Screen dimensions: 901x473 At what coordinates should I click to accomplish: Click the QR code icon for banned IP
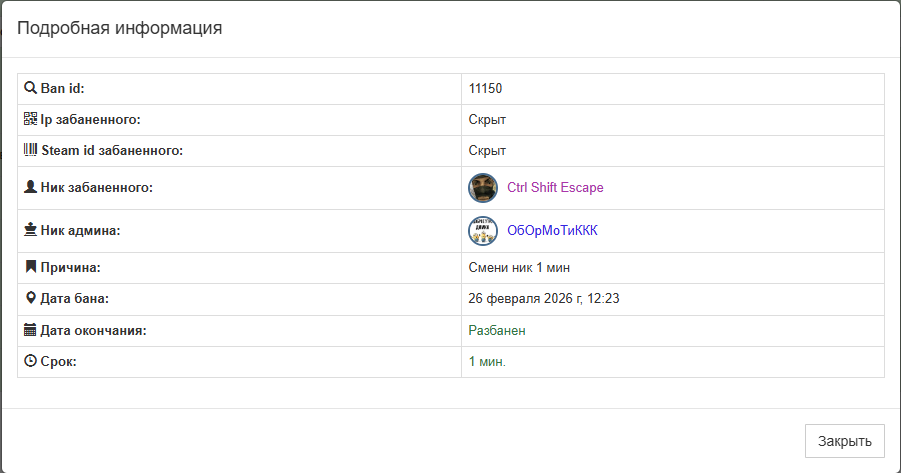coord(30,119)
